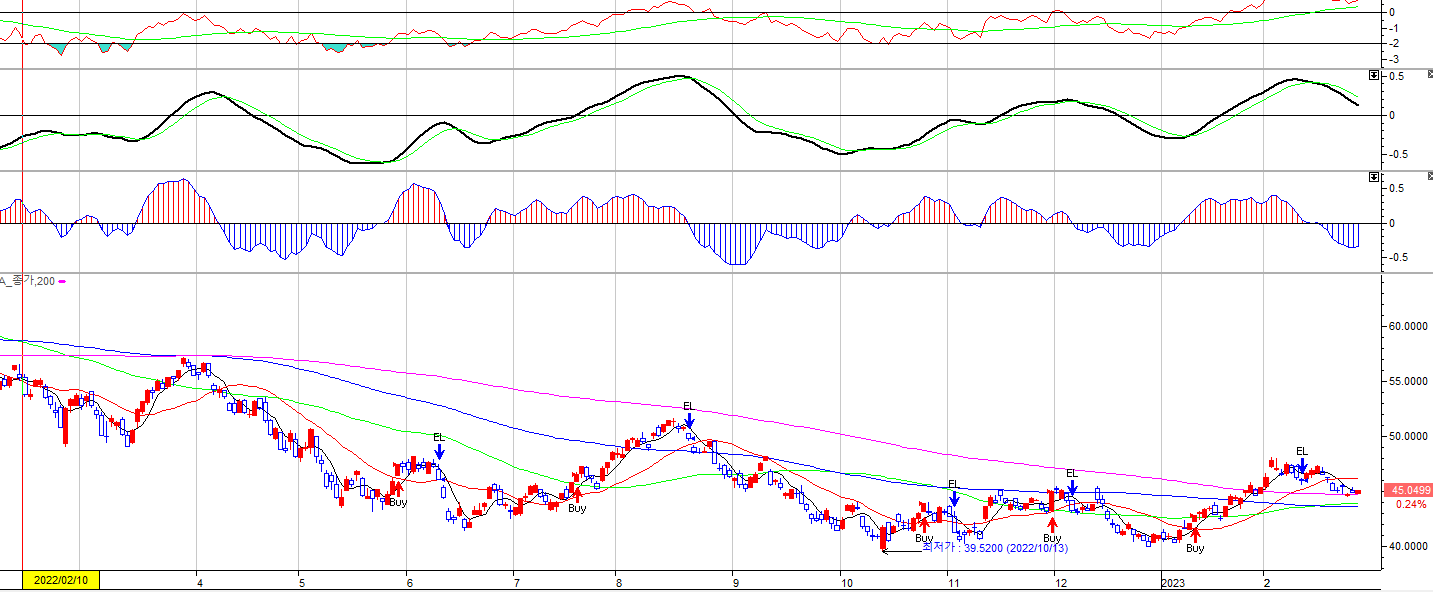
Task: Click the 45.0499 current price tag
Action: click(x=1406, y=490)
